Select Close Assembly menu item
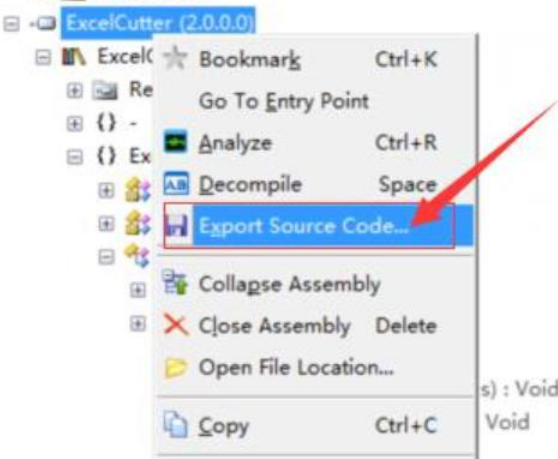558x459 pixels. [275, 326]
